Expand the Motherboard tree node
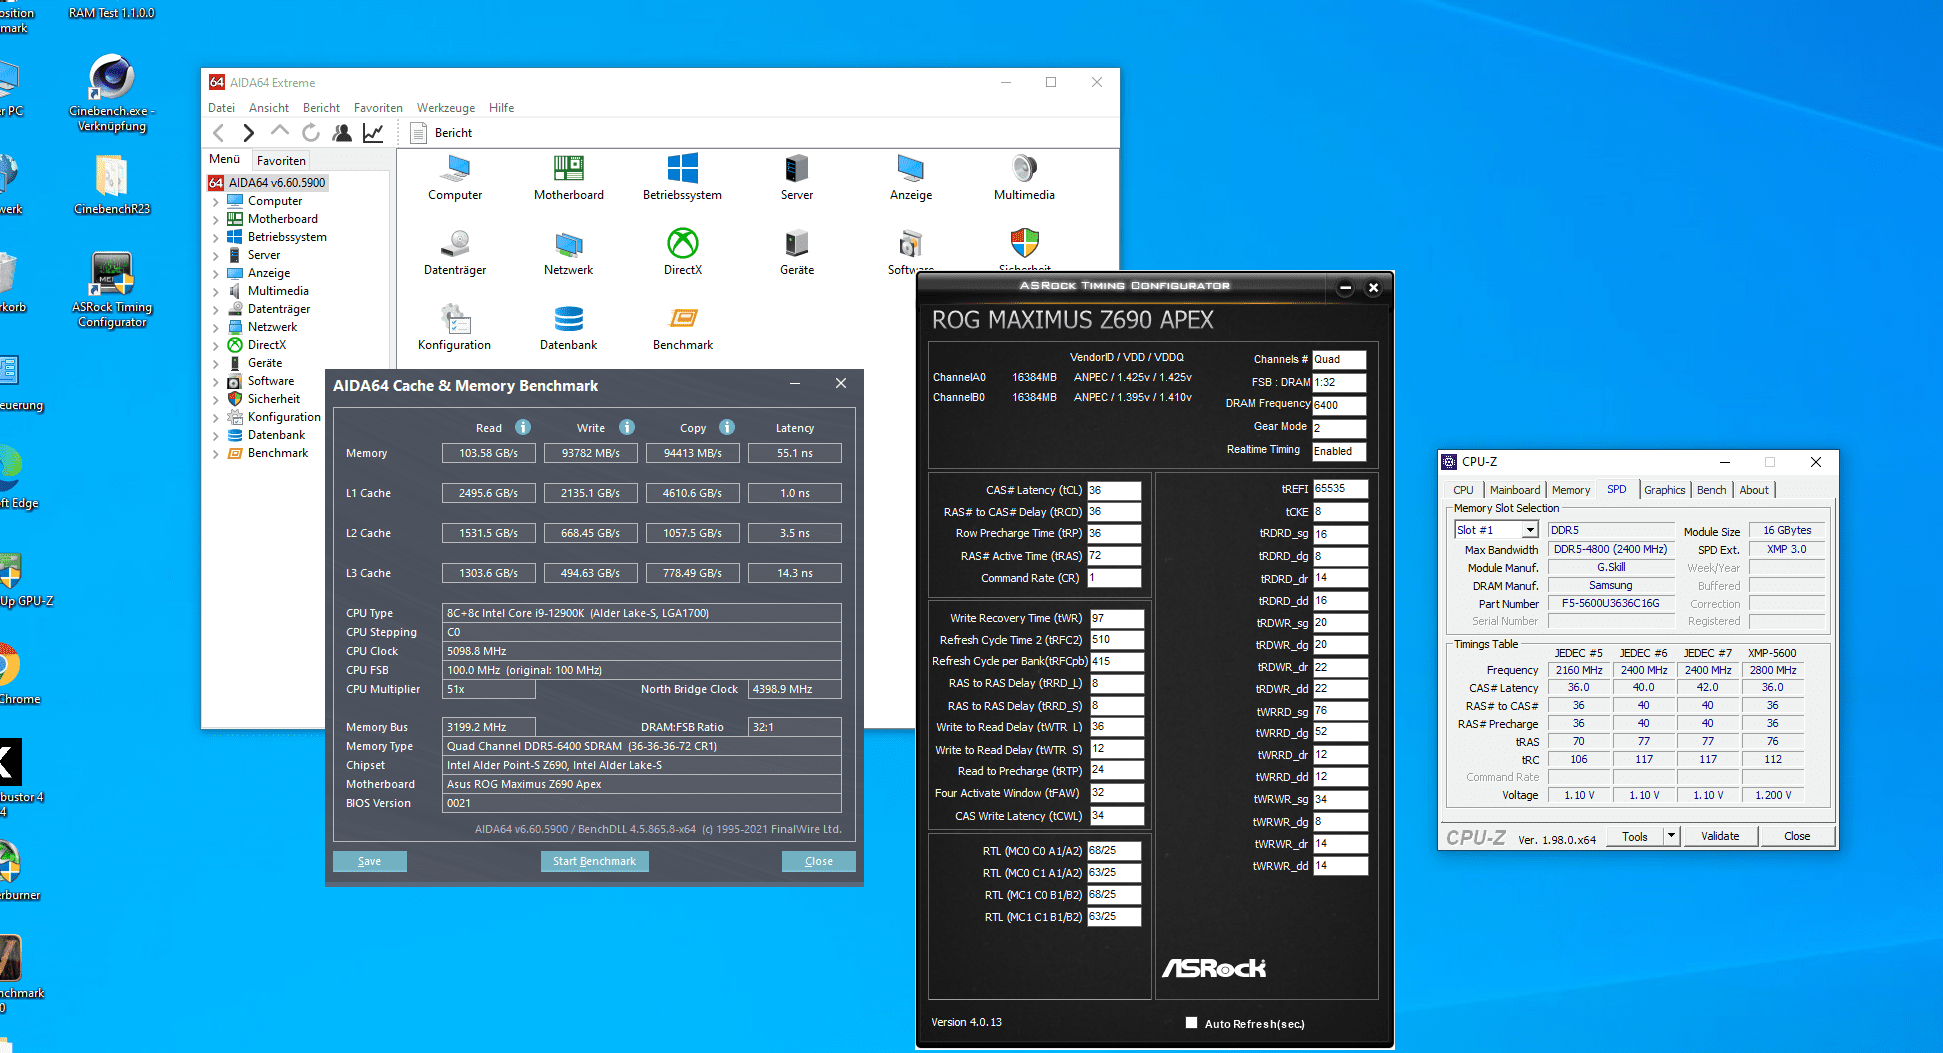This screenshot has width=1943, height=1053. point(215,220)
